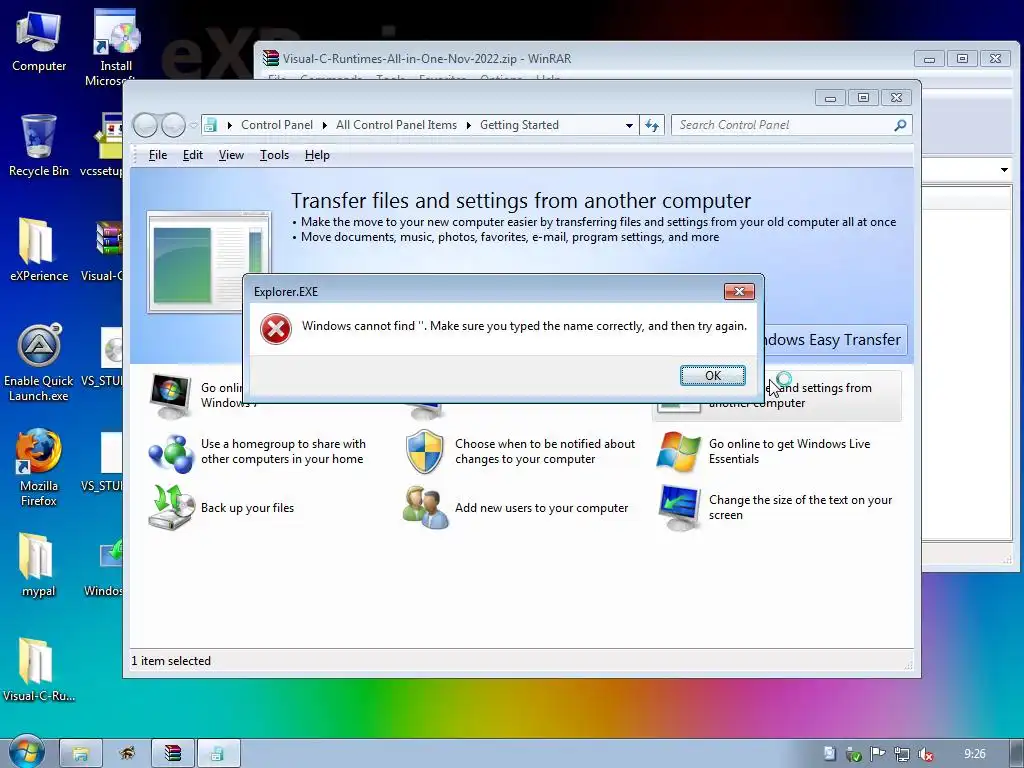Click the network tray icon

pyautogui.click(x=901, y=754)
